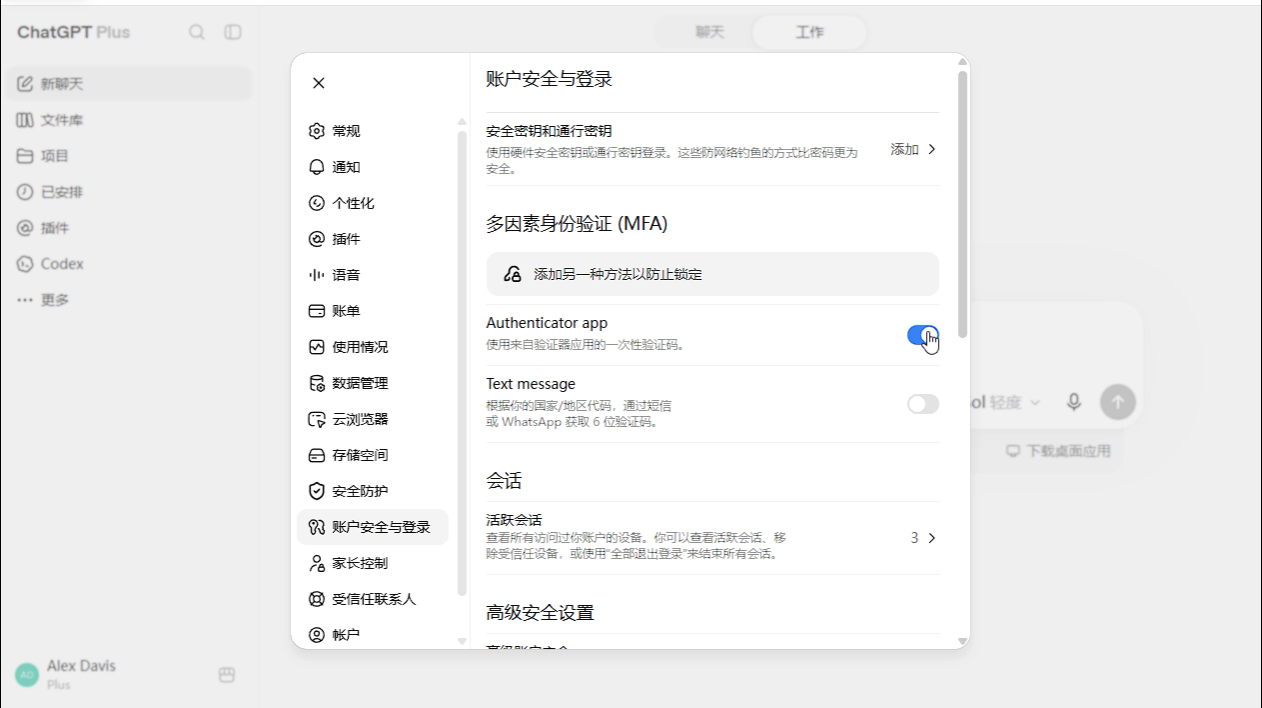Enable the Text message toggle
Image resolution: width=1262 pixels, height=708 pixels.
point(923,404)
